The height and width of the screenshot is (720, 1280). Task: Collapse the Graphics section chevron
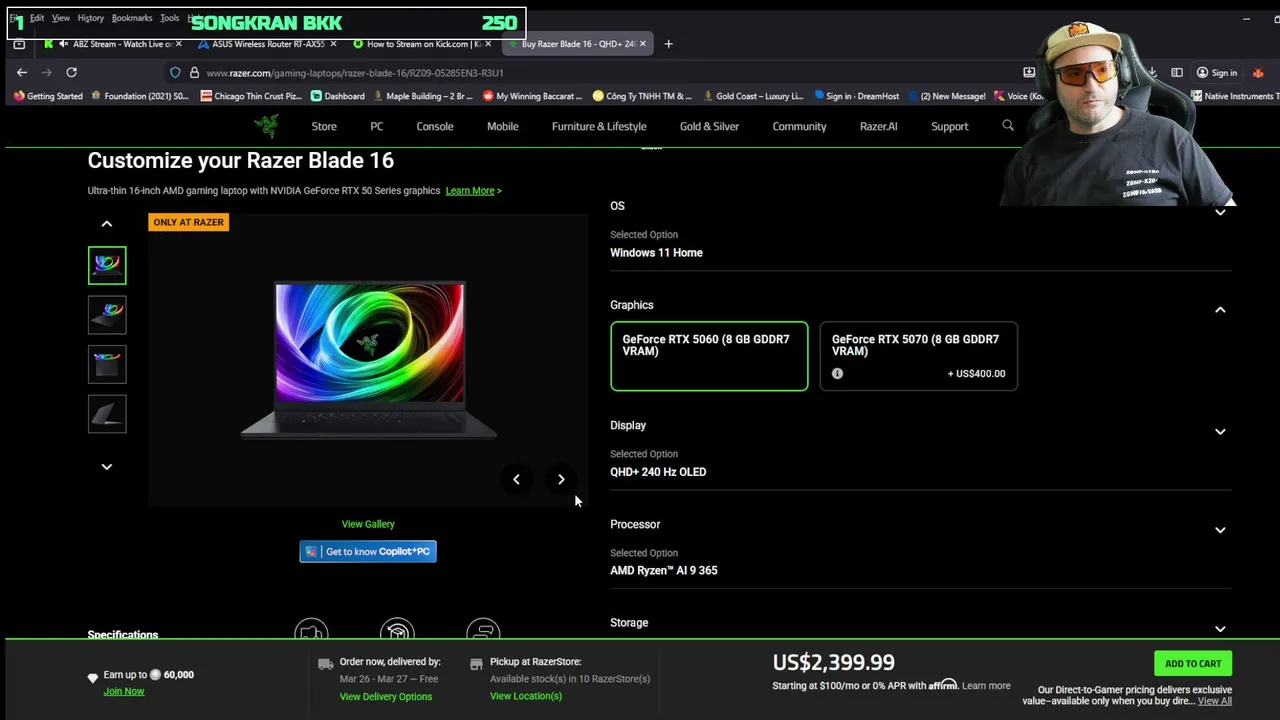click(1220, 310)
